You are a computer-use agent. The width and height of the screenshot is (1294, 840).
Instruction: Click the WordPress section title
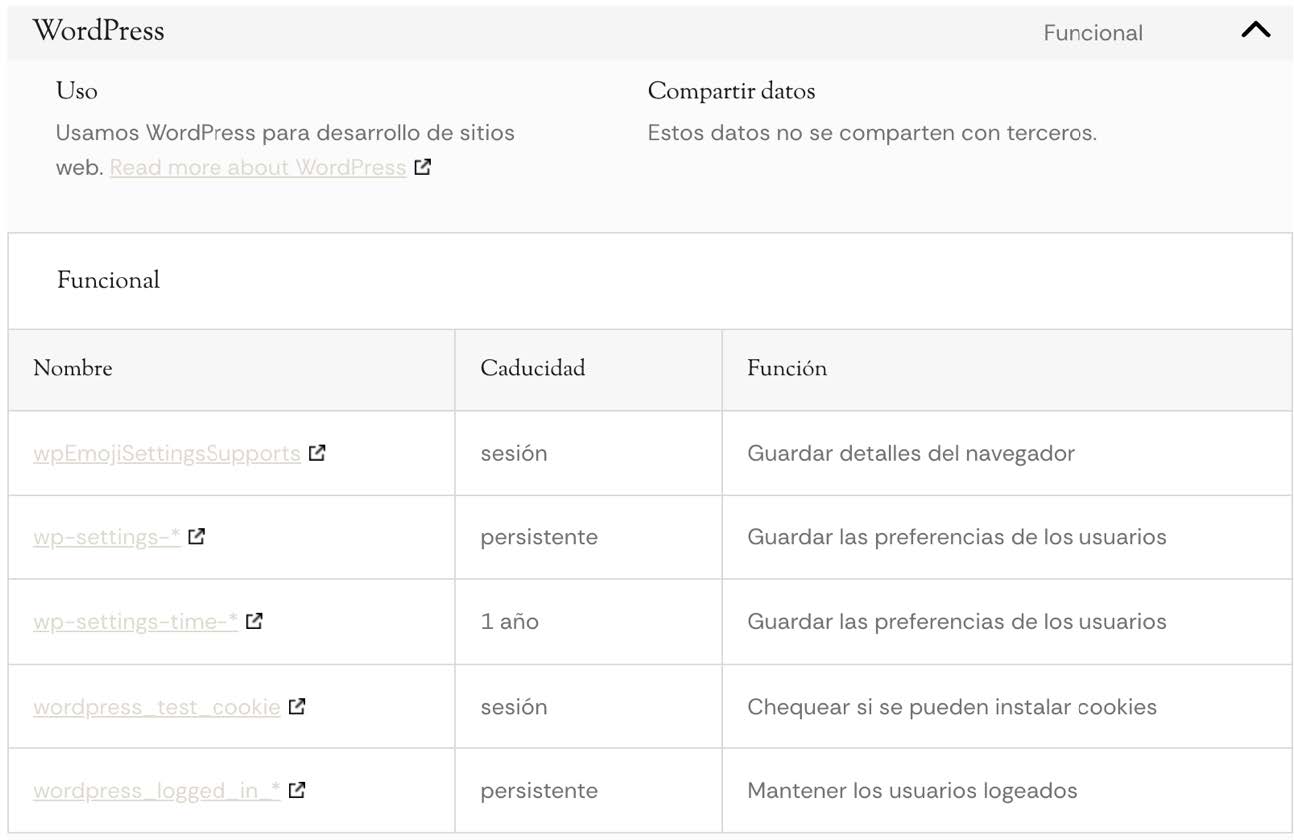pos(98,31)
